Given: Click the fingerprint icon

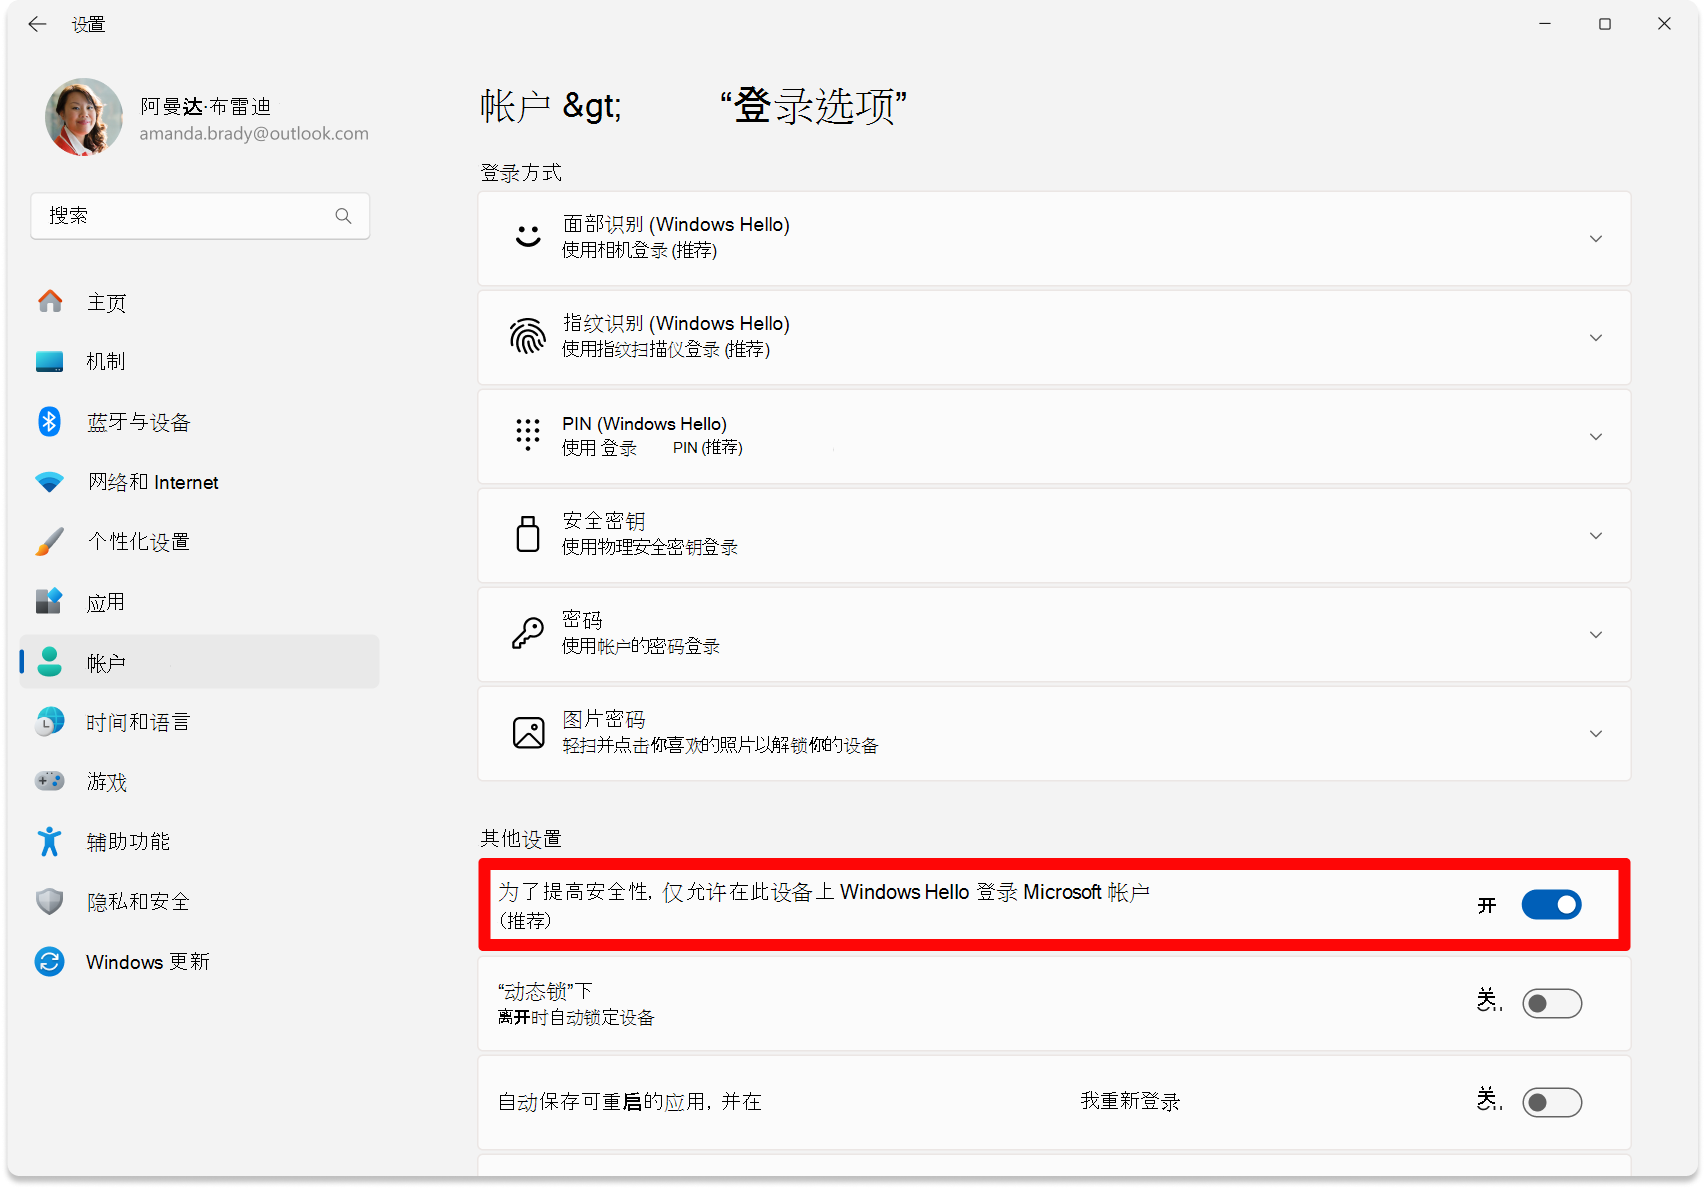Looking at the screenshot, I should 528,336.
